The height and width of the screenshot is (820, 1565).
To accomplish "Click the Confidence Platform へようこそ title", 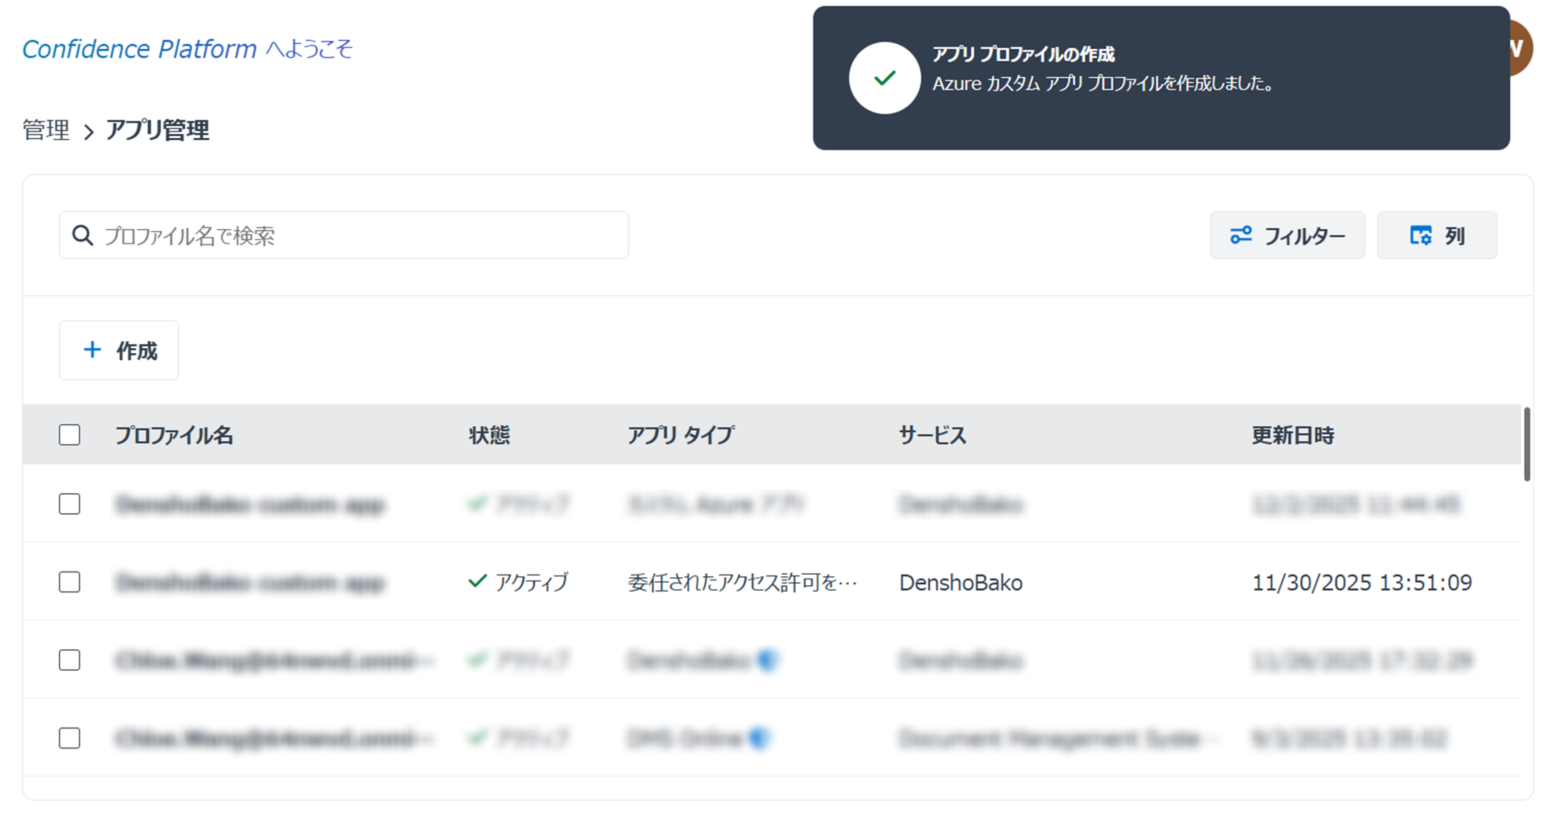I will click(187, 49).
